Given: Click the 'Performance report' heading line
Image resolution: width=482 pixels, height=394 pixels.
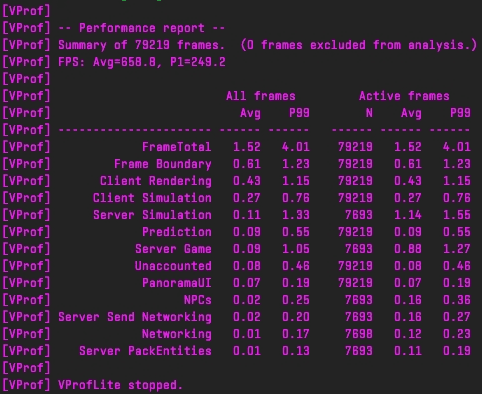Looking at the screenshot, I should tap(142, 28).
